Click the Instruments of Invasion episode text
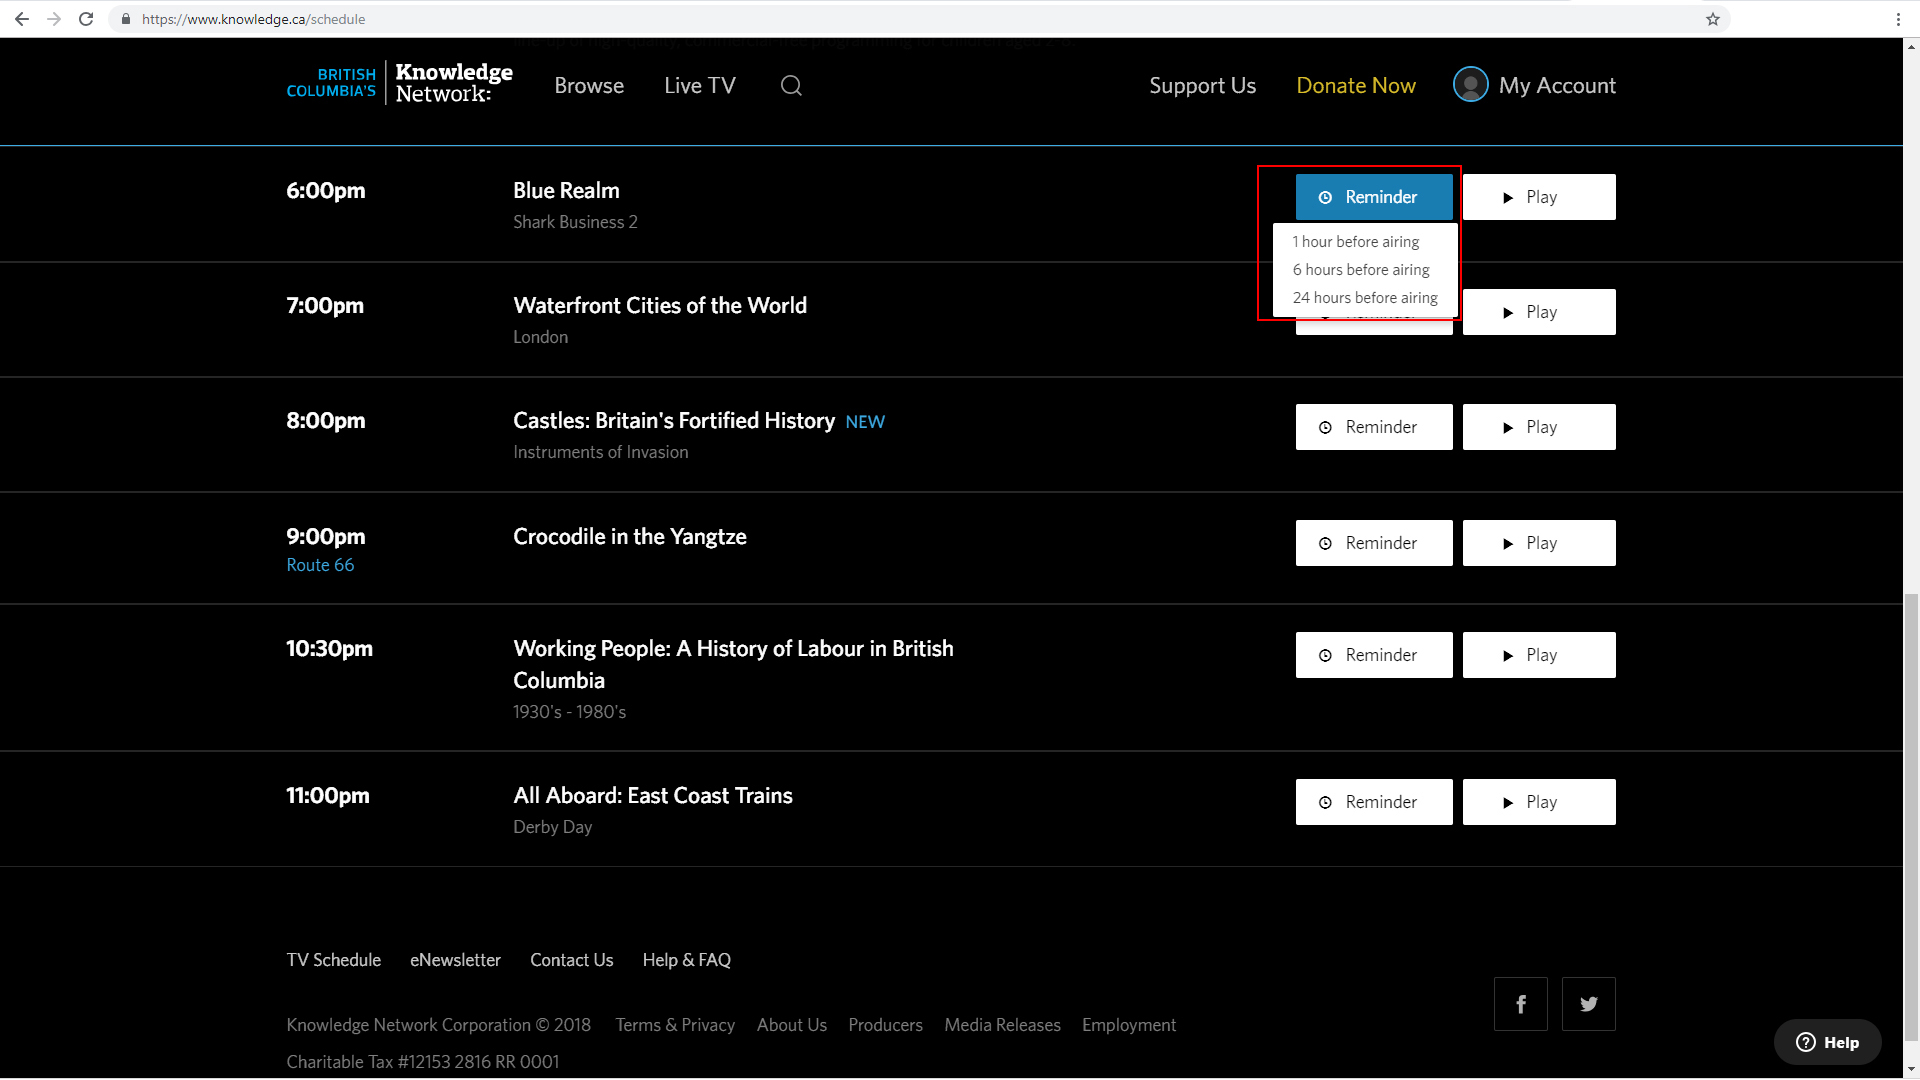 [601, 452]
